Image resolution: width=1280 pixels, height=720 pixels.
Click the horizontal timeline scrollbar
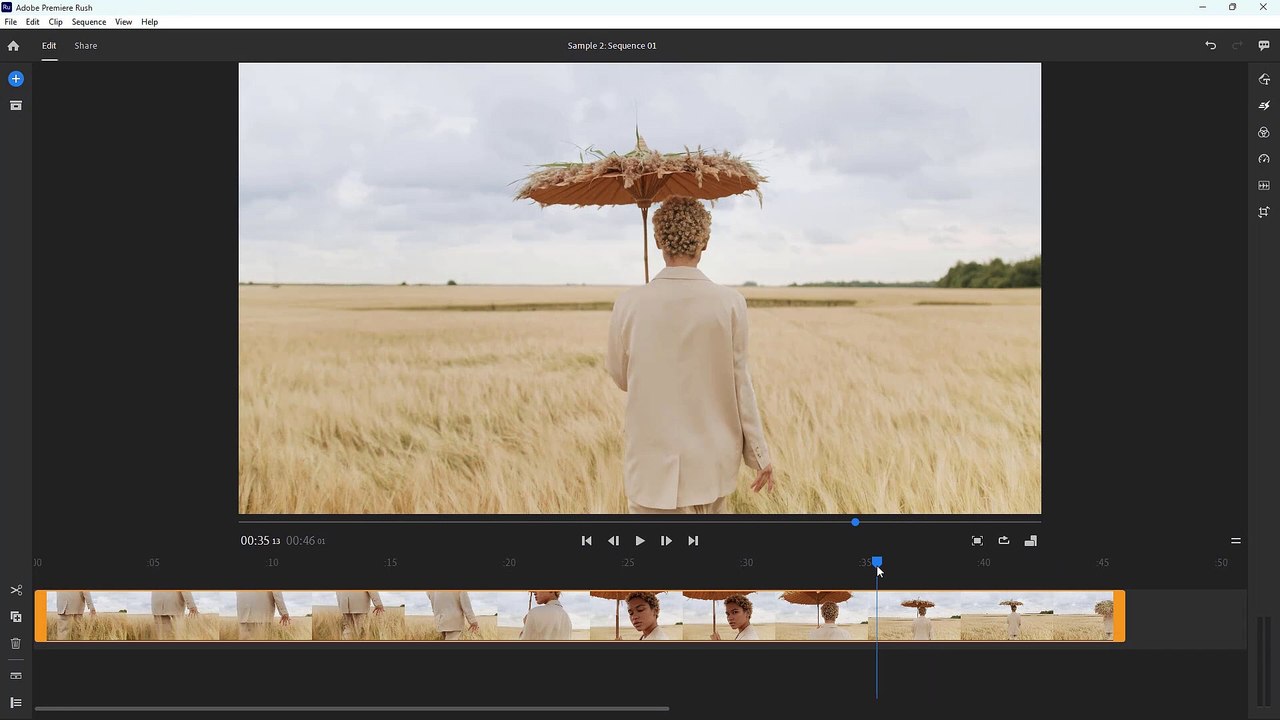point(352,709)
